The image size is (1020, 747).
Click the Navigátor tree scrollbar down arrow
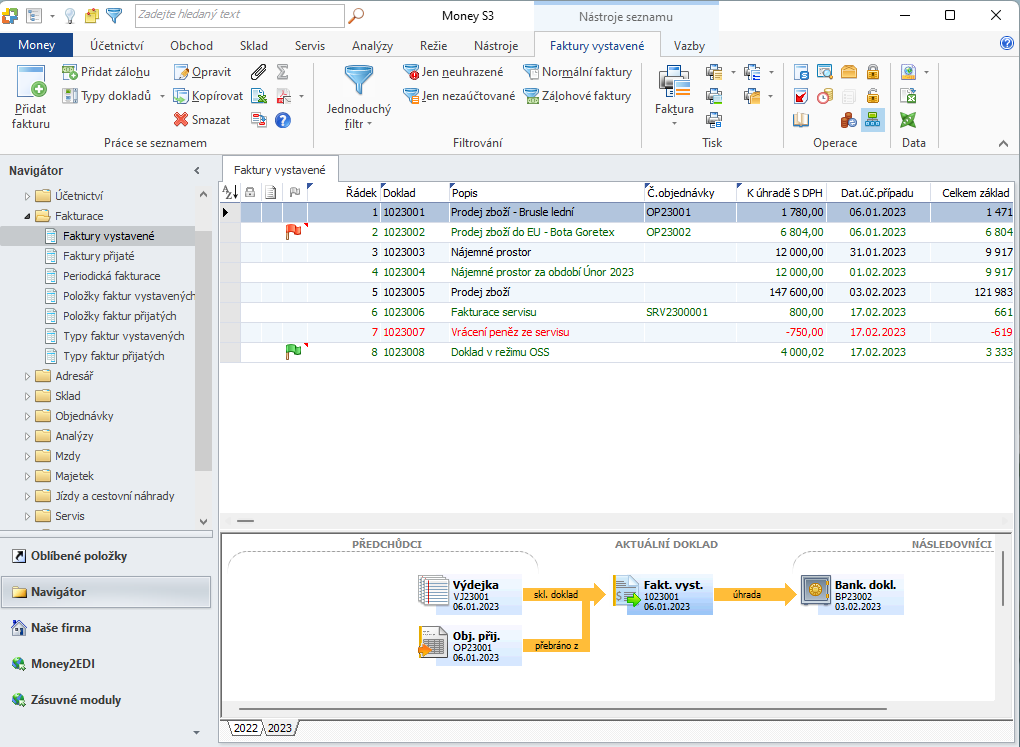[204, 522]
